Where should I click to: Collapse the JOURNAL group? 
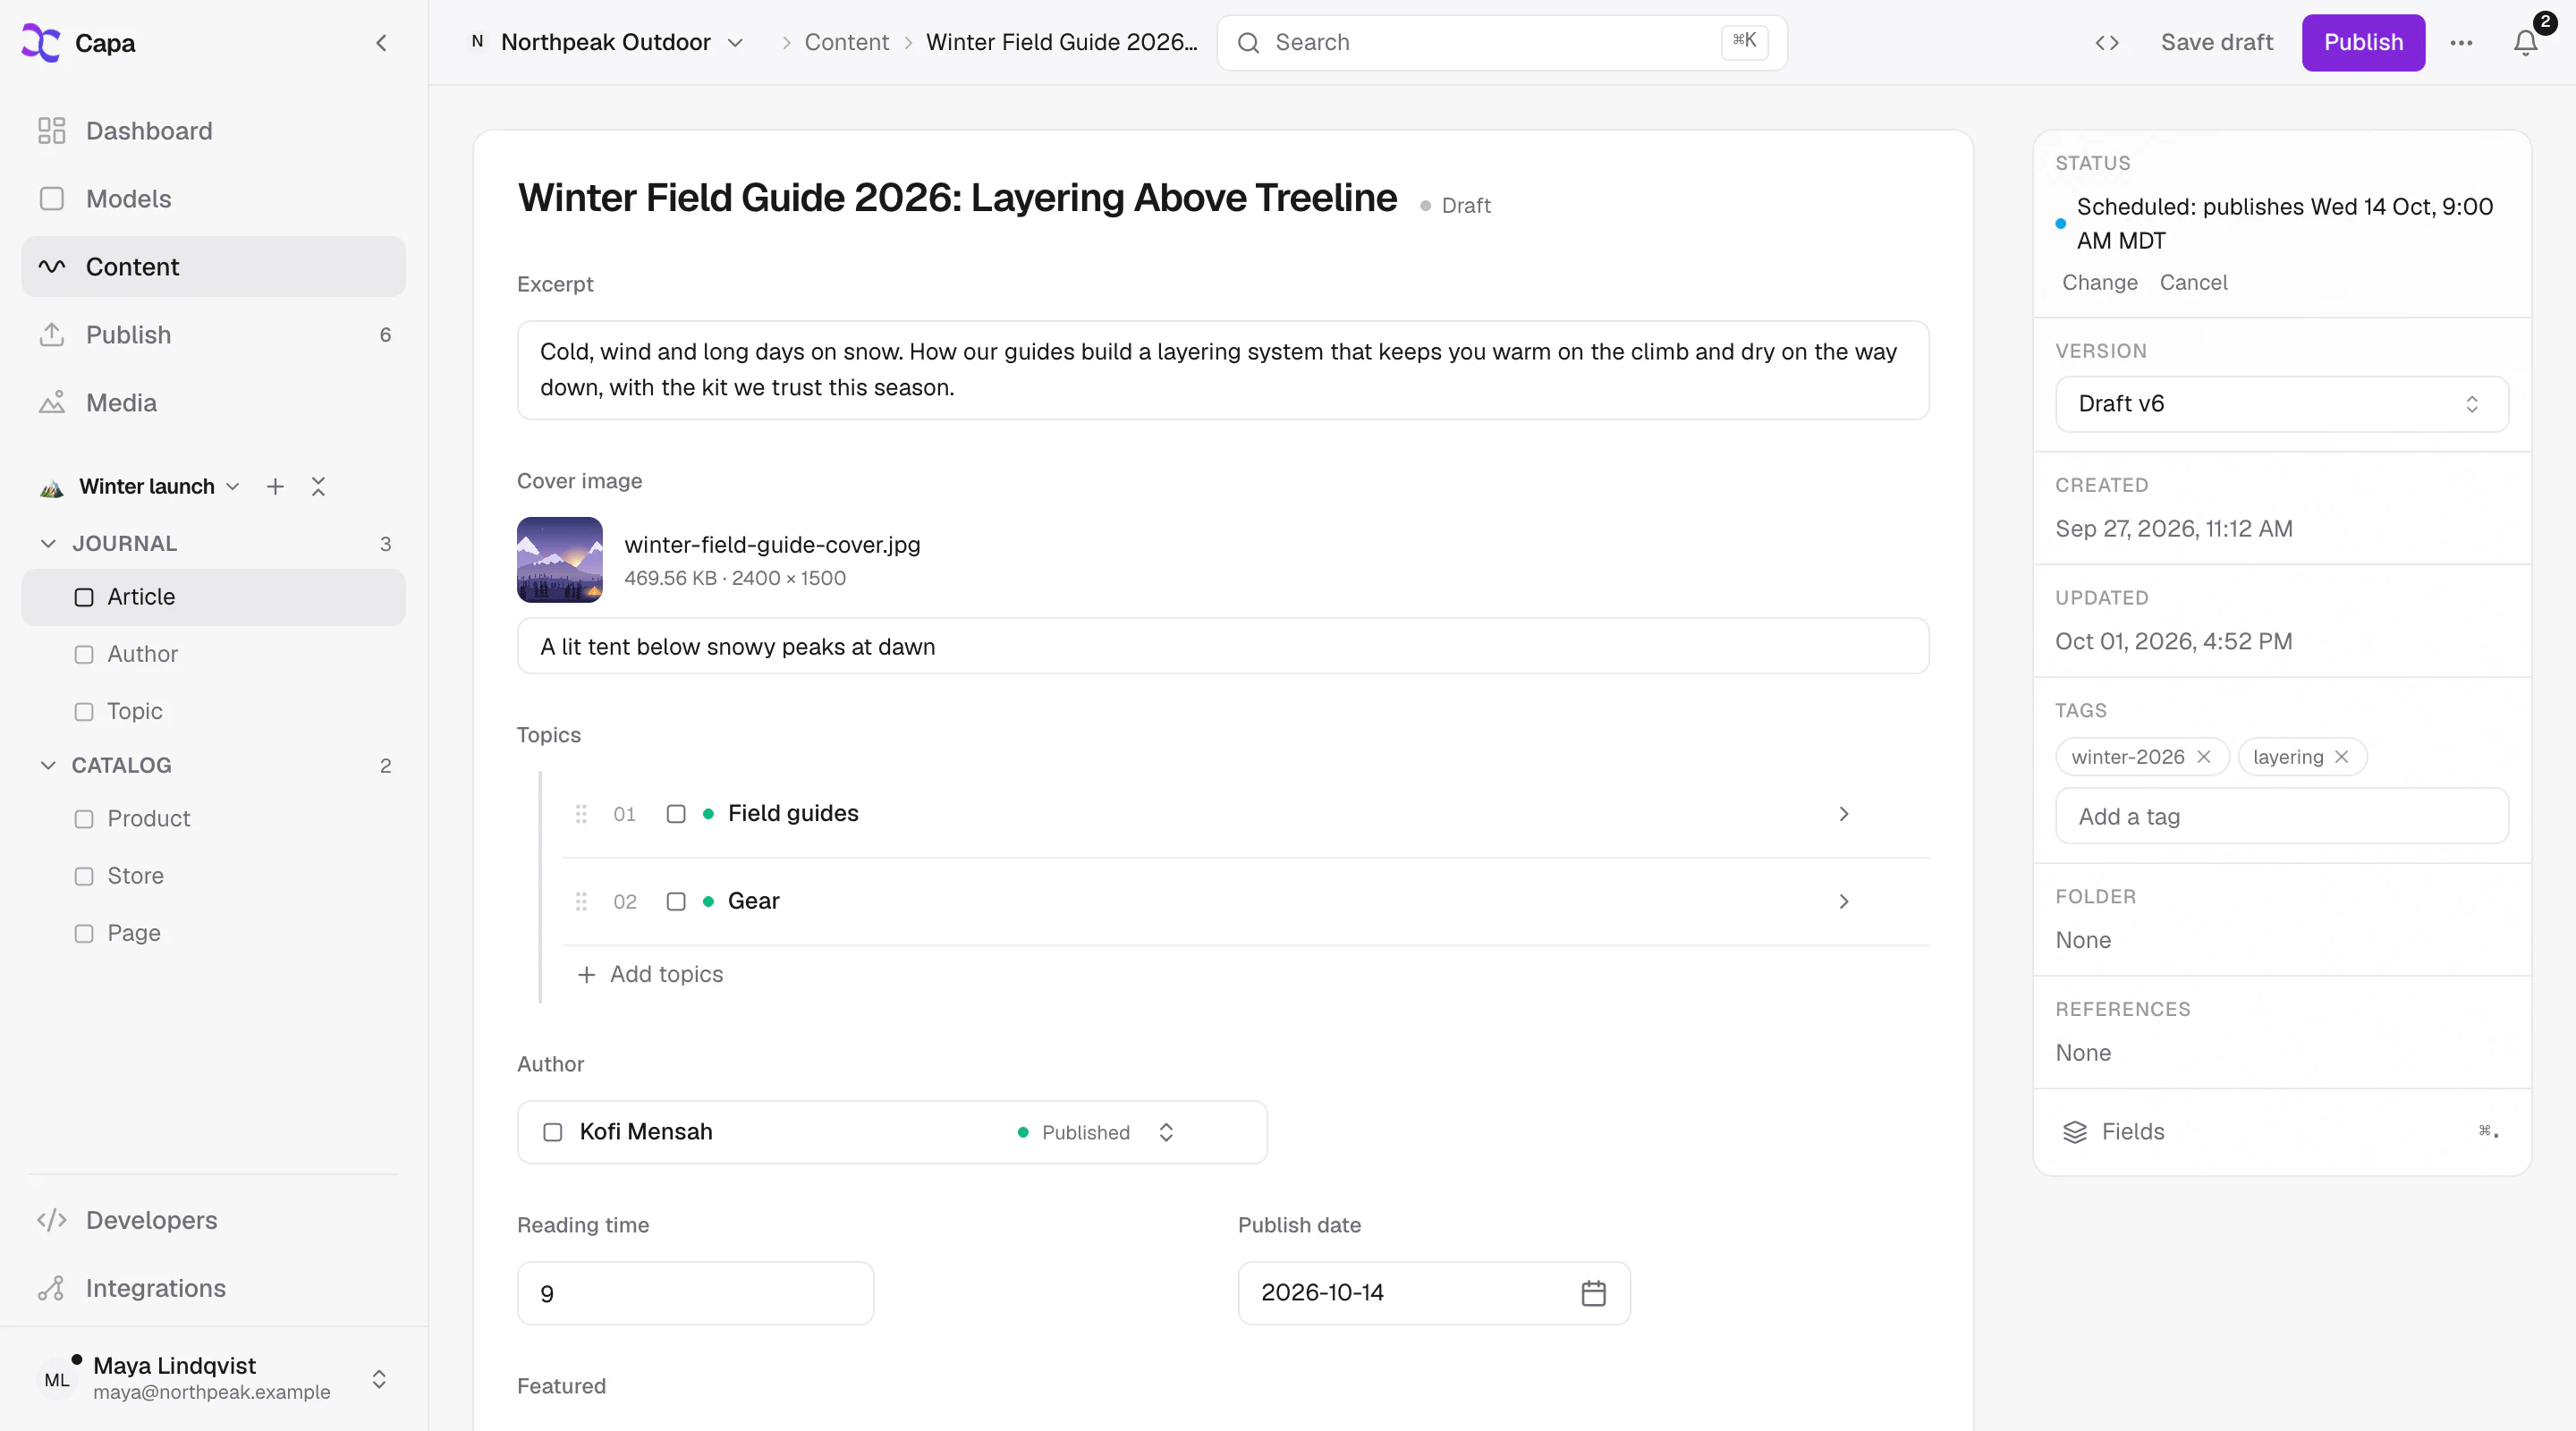coord(47,544)
